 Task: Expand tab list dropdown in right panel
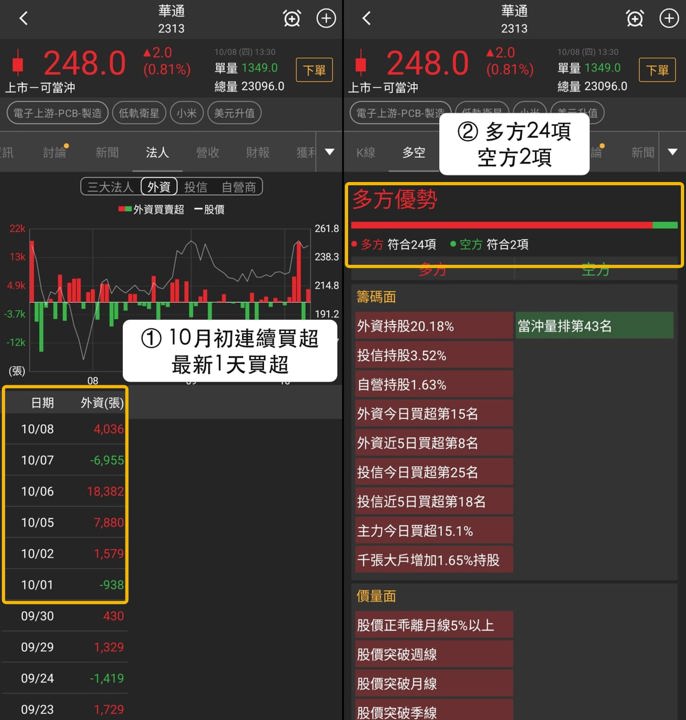pyautogui.click(x=672, y=152)
